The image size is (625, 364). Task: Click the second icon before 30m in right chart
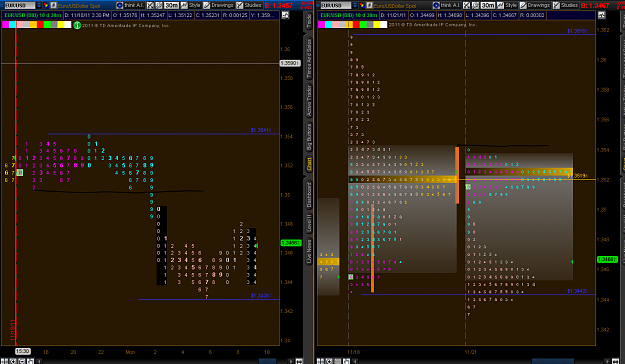click(x=475, y=5)
